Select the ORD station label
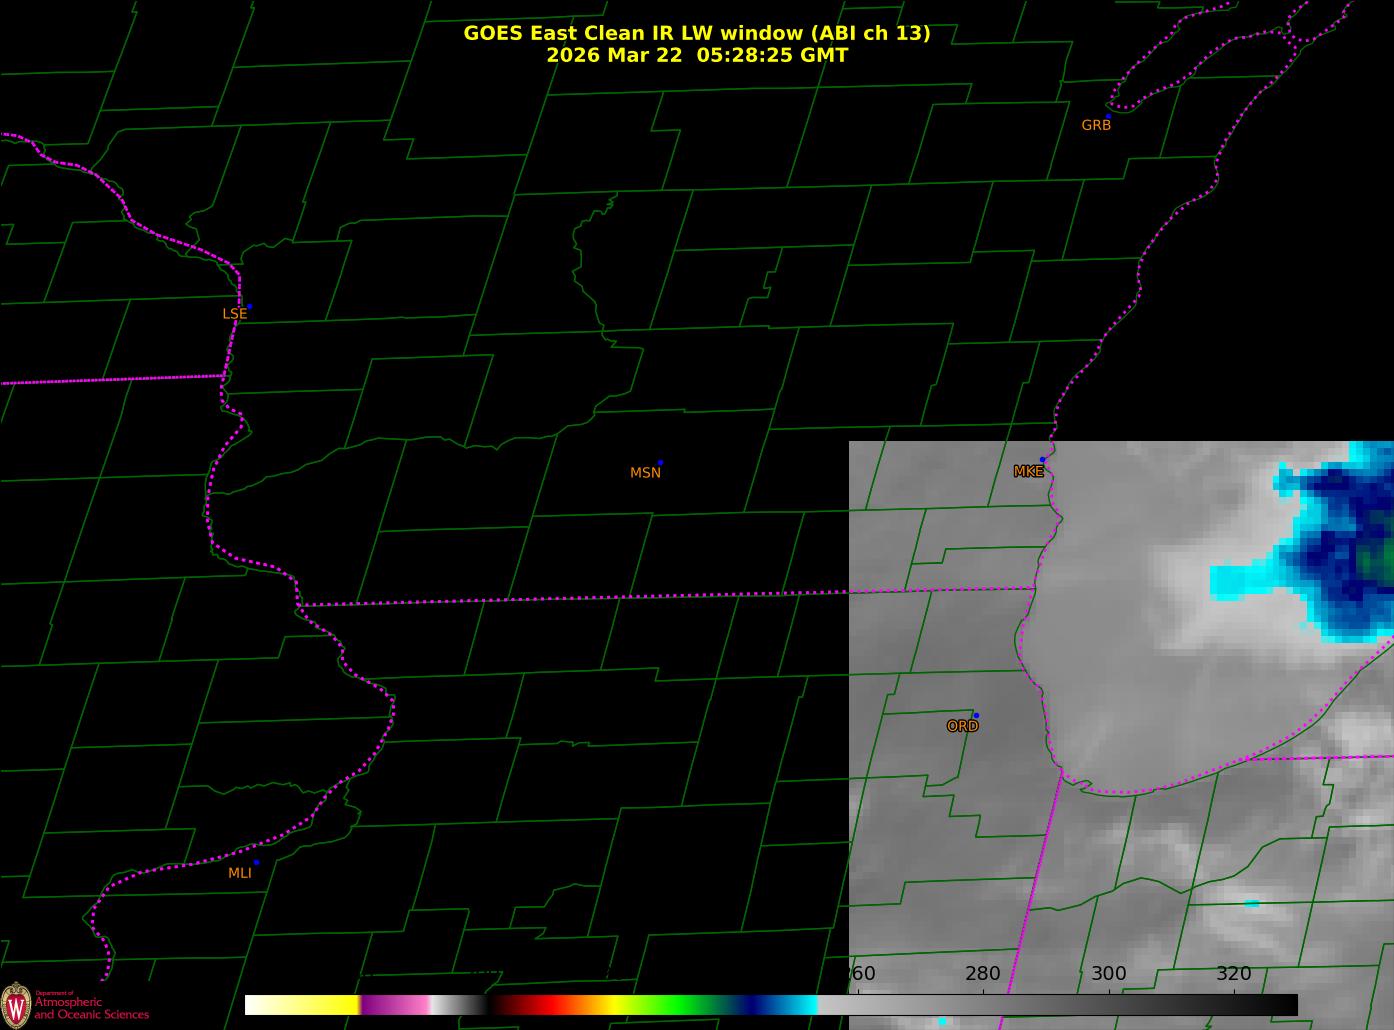Viewport: 1394px width, 1030px height. (962, 727)
